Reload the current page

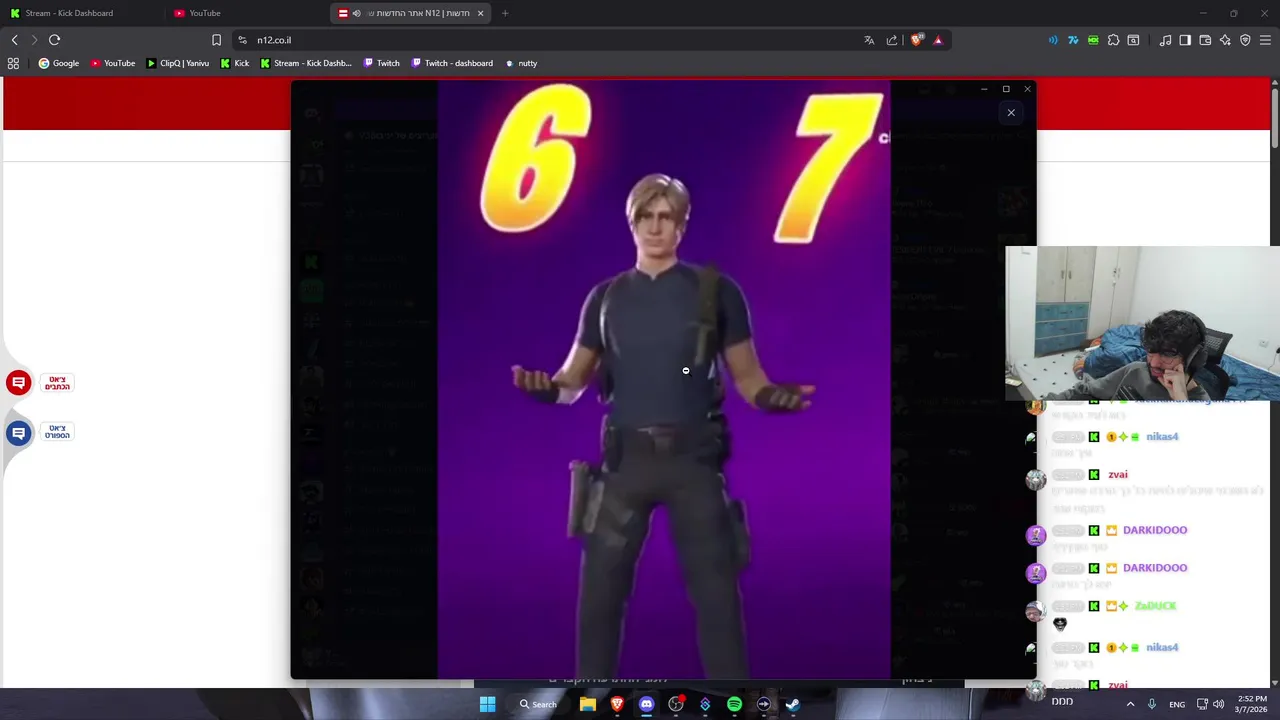pyautogui.click(x=54, y=40)
